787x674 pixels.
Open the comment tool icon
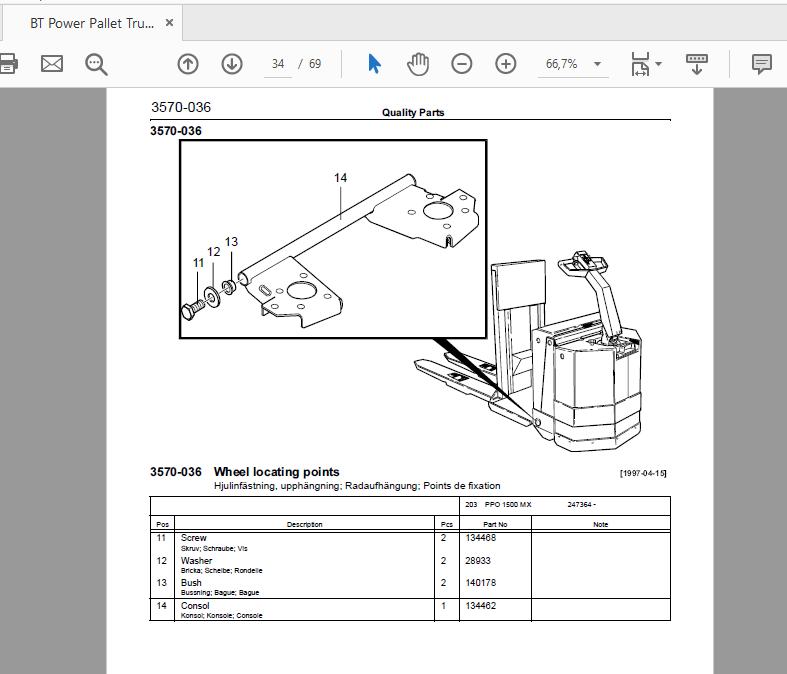(x=761, y=64)
